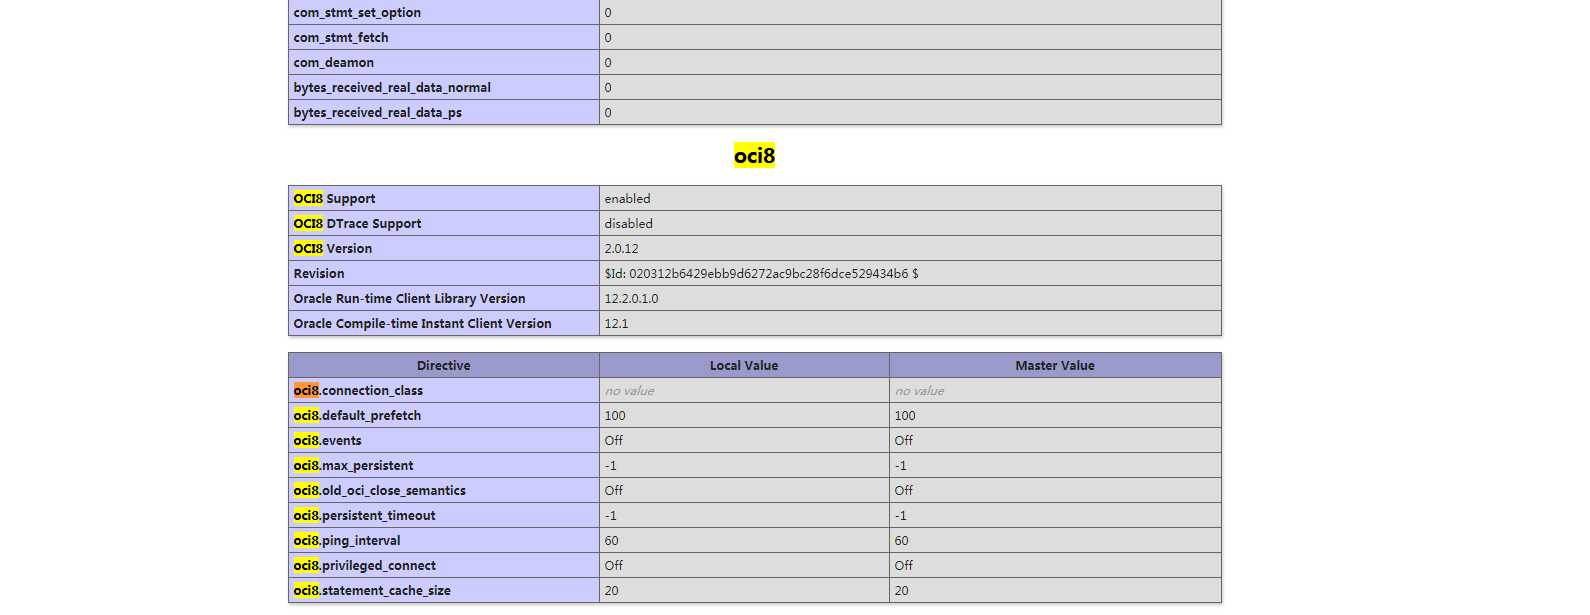Select the version value 2.0.12

(x=621, y=248)
